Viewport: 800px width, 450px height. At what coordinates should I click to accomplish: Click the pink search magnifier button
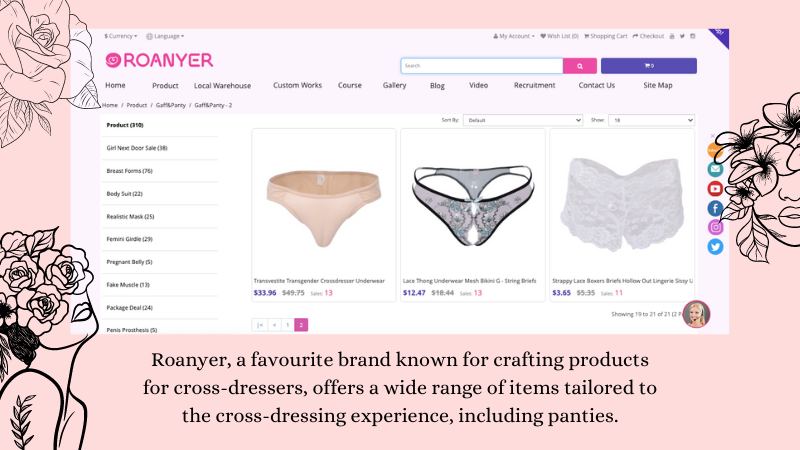pos(580,66)
